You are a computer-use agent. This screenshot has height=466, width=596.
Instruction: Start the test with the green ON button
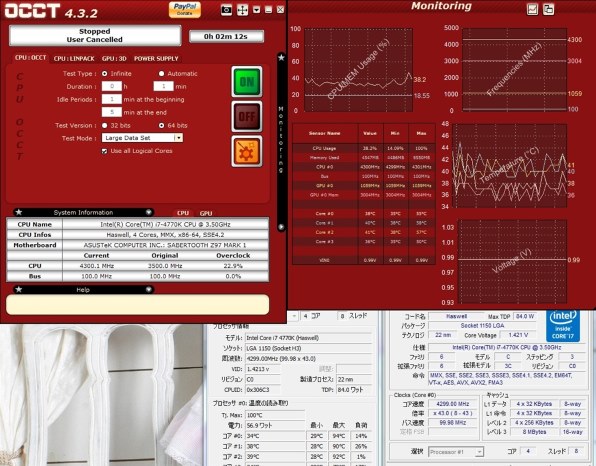(x=247, y=82)
